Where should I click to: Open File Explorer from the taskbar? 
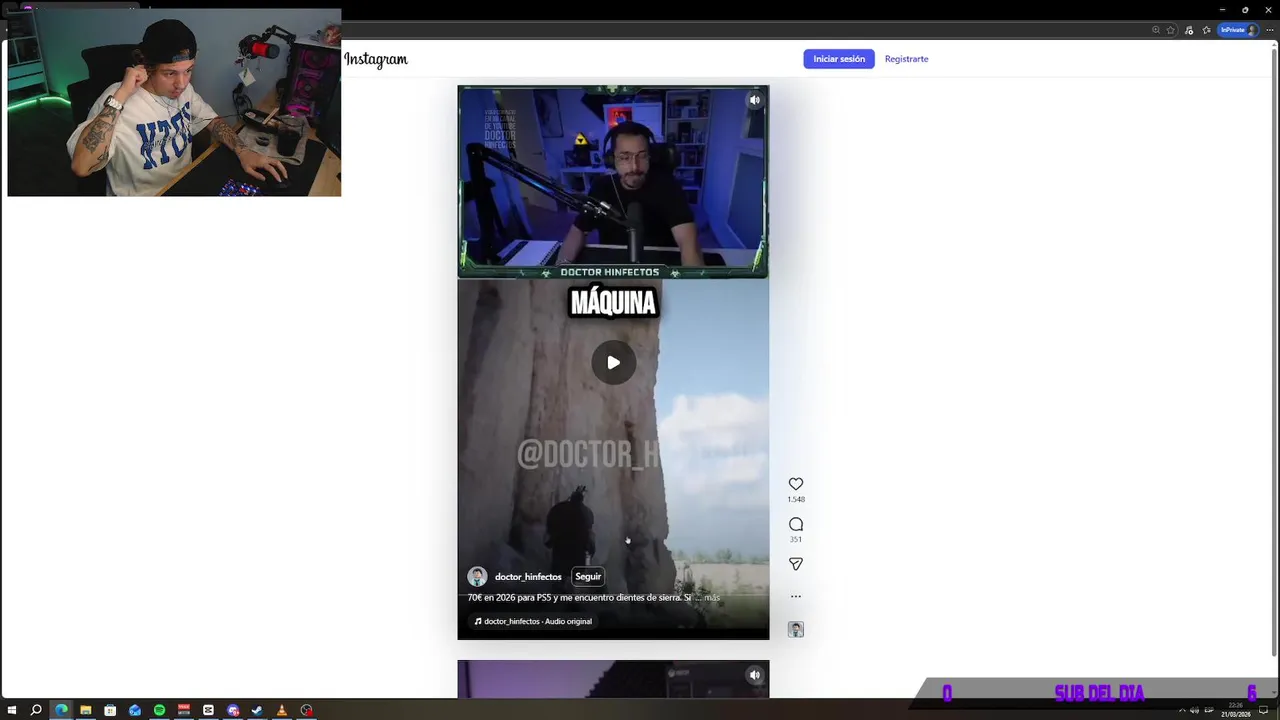coord(86,710)
